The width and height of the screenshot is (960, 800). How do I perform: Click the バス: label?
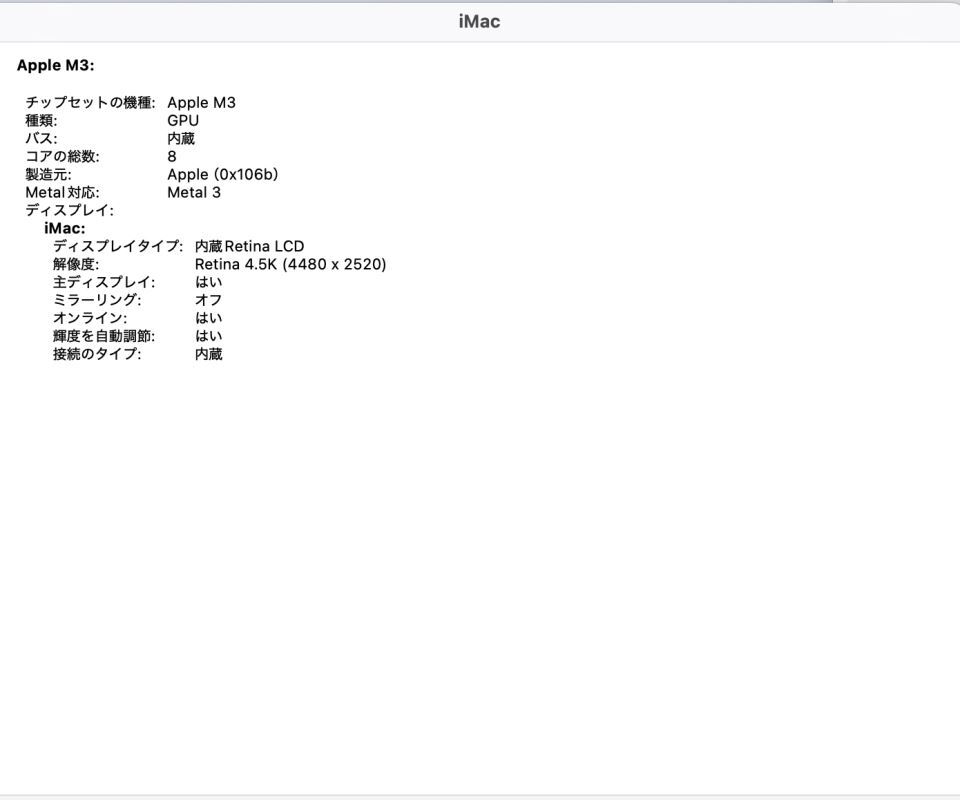pyautogui.click(x=41, y=138)
